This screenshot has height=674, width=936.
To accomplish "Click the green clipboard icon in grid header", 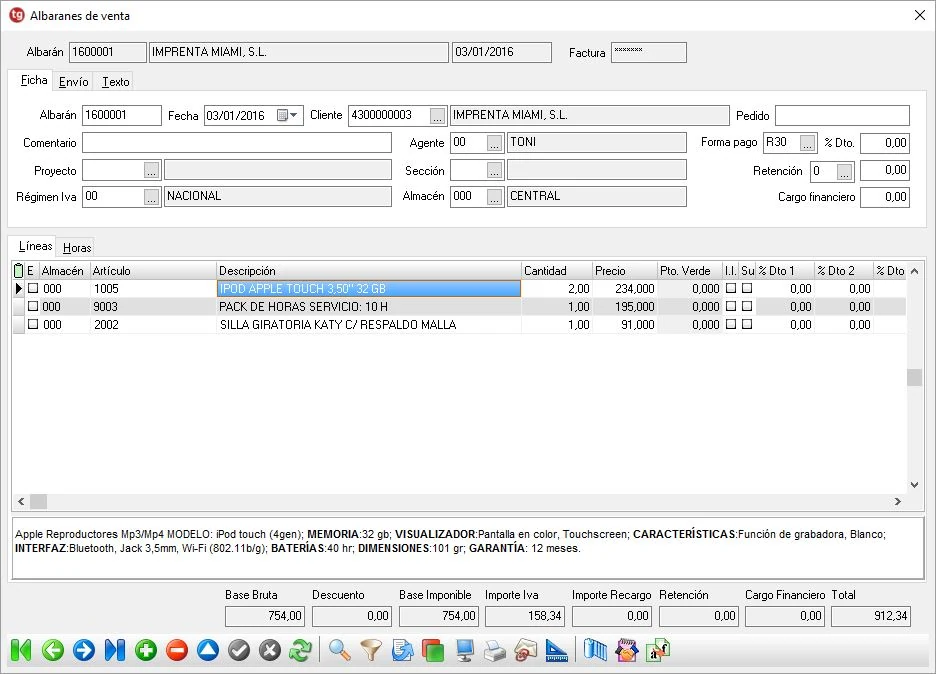I will [x=19, y=270].
